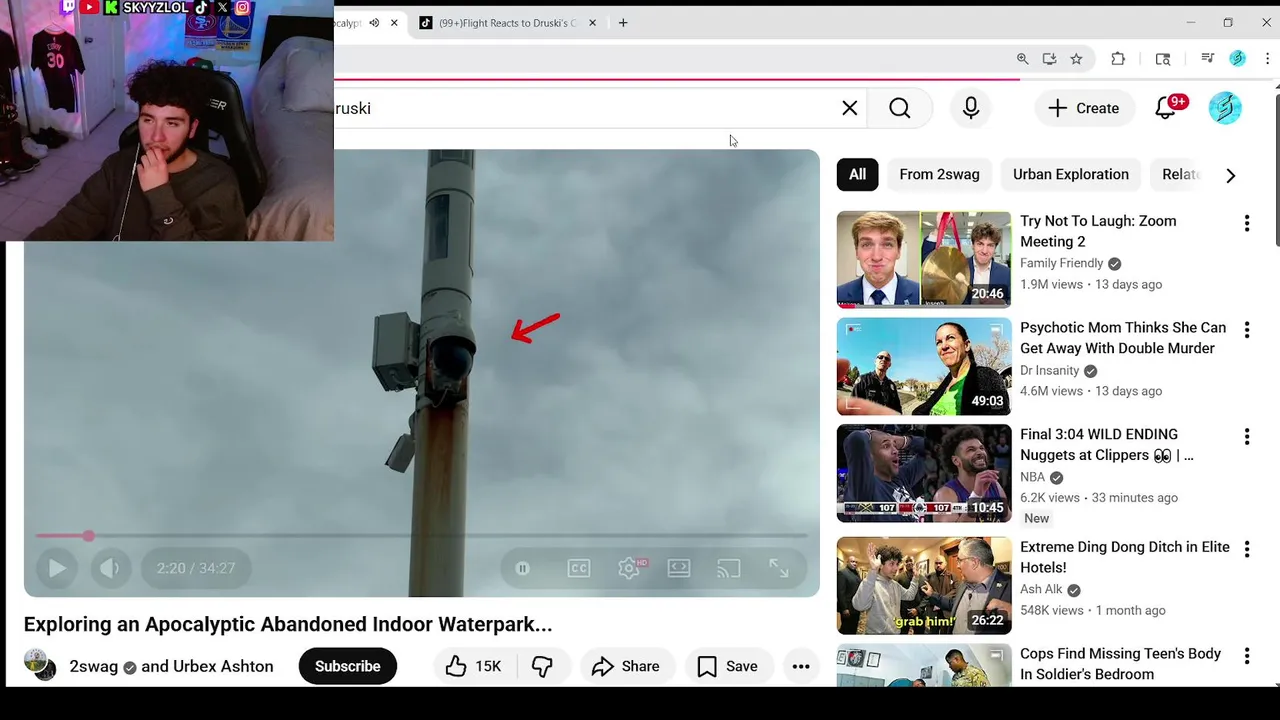1280x720 pixels.
Task: Close the Flight Reacts to Druski's tab
Action: click(x=592, y=23)
